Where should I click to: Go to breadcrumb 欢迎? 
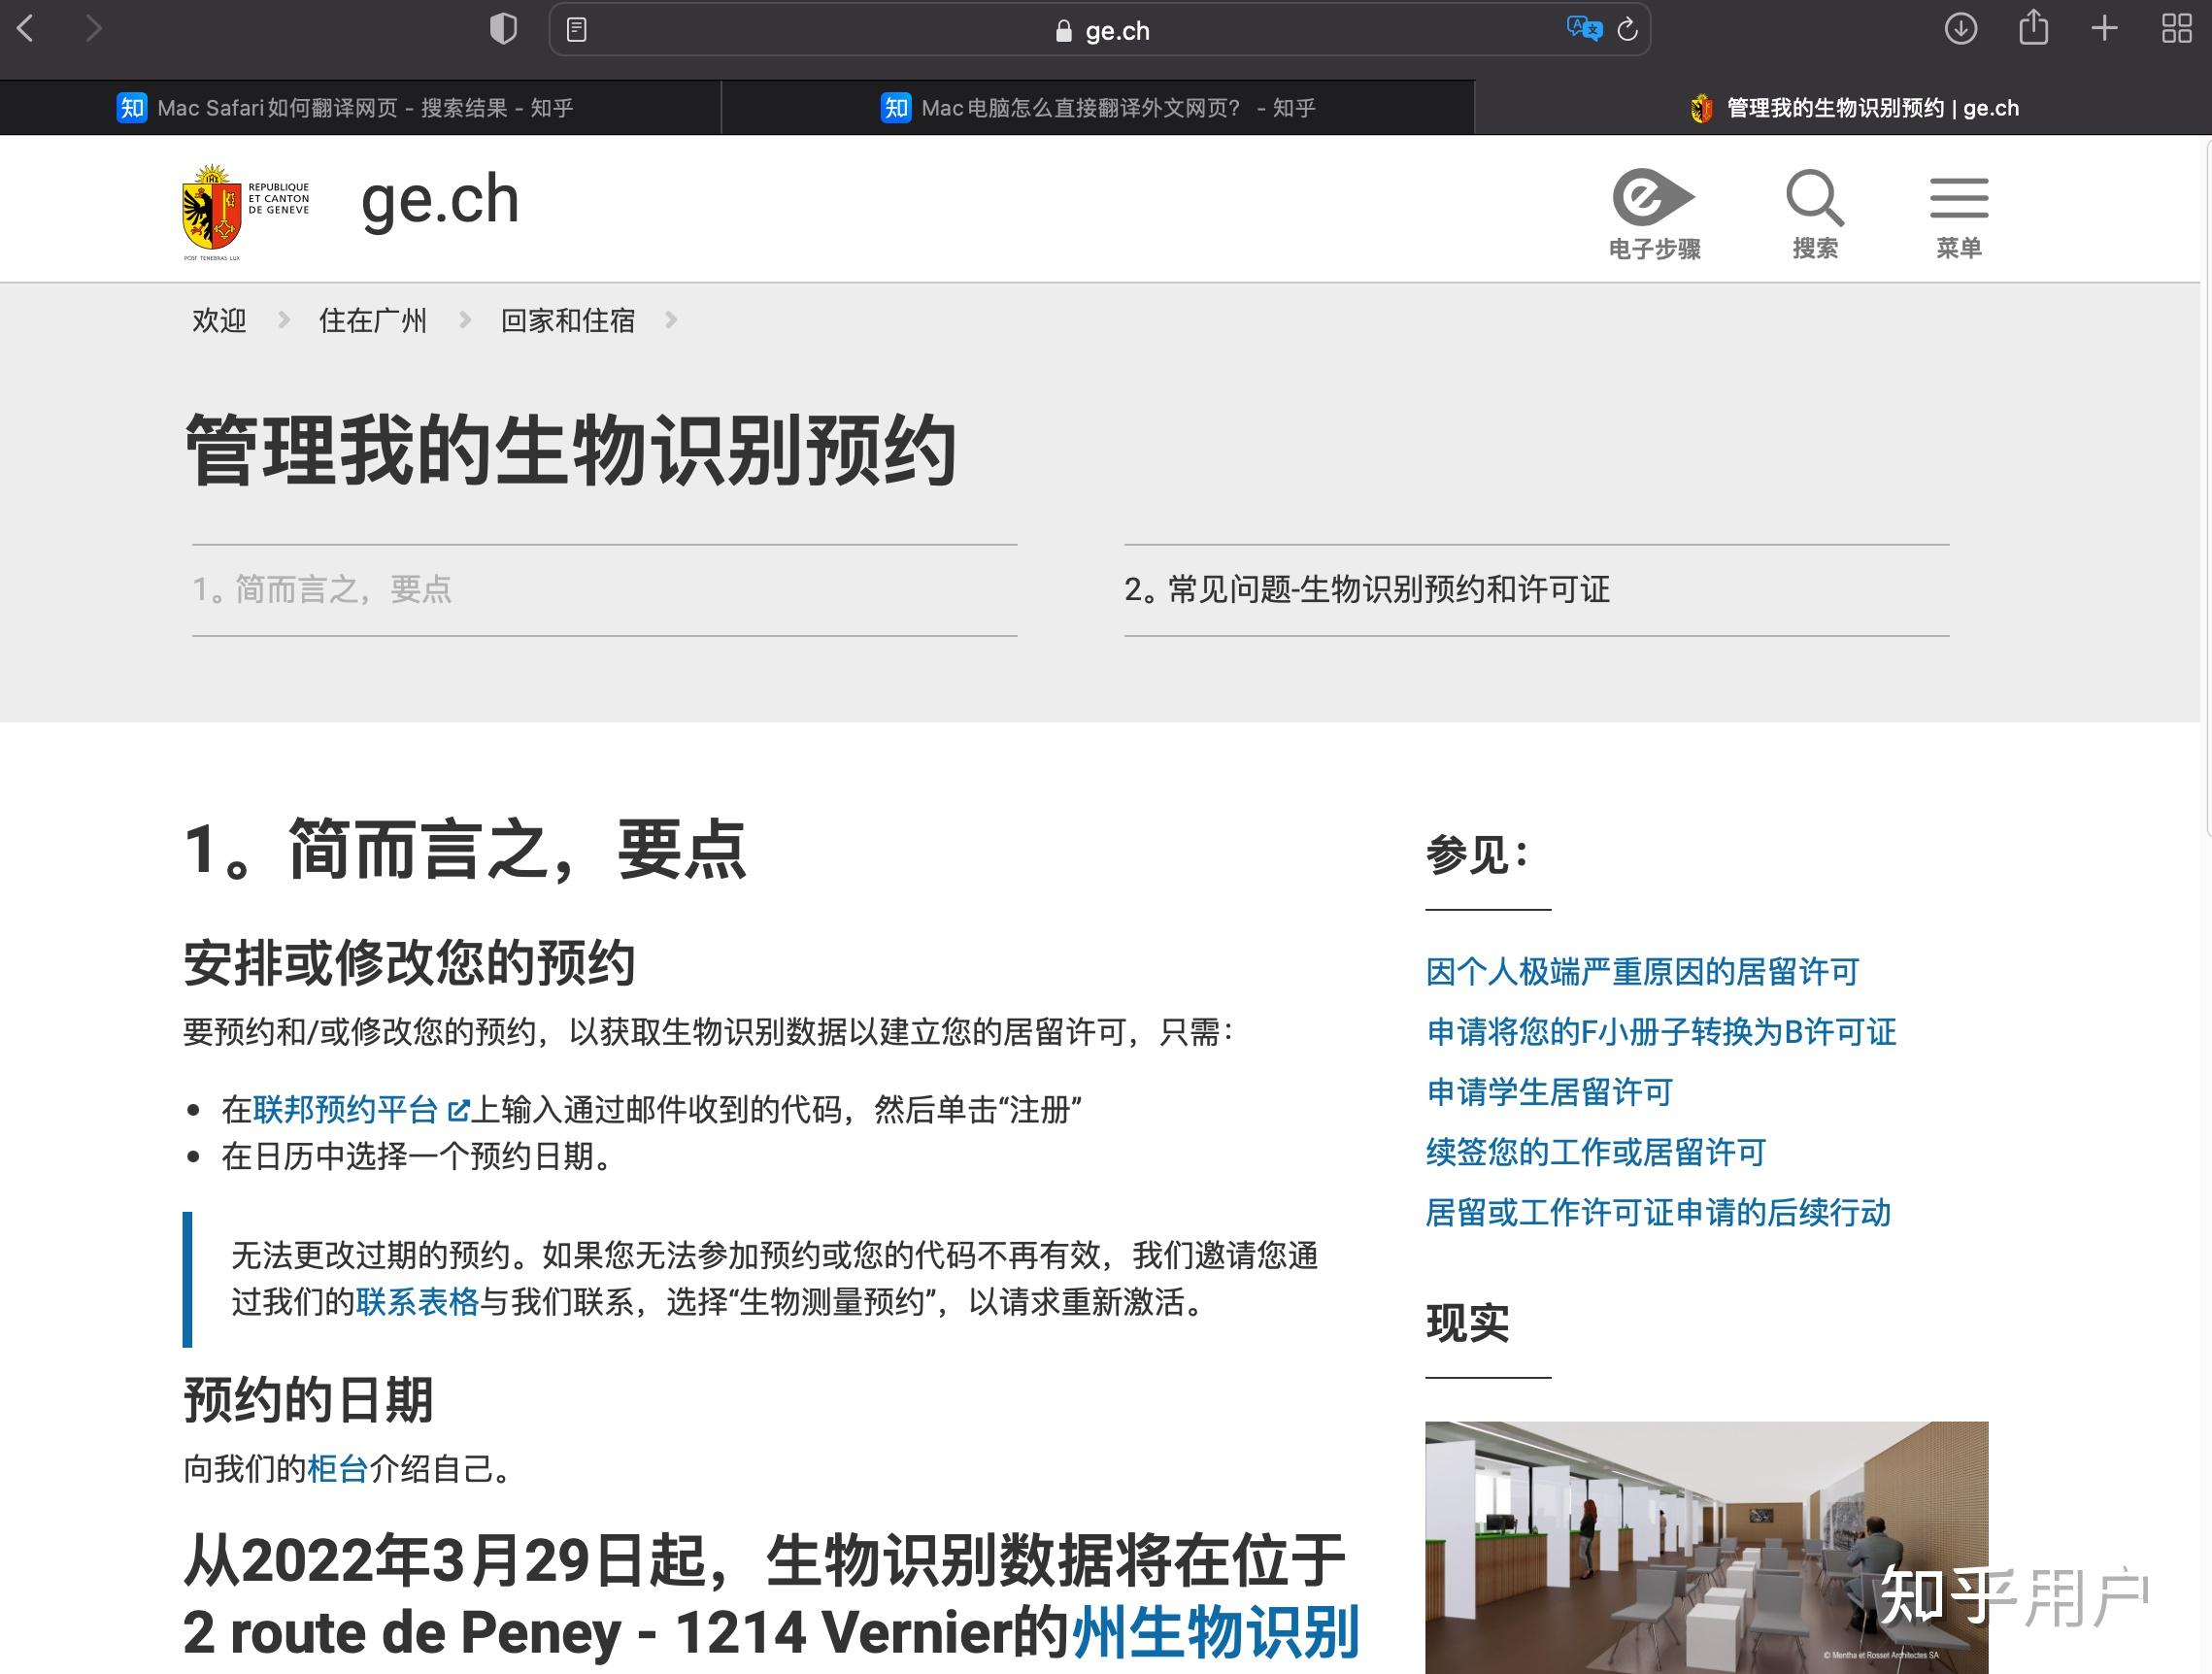(219, 320)
